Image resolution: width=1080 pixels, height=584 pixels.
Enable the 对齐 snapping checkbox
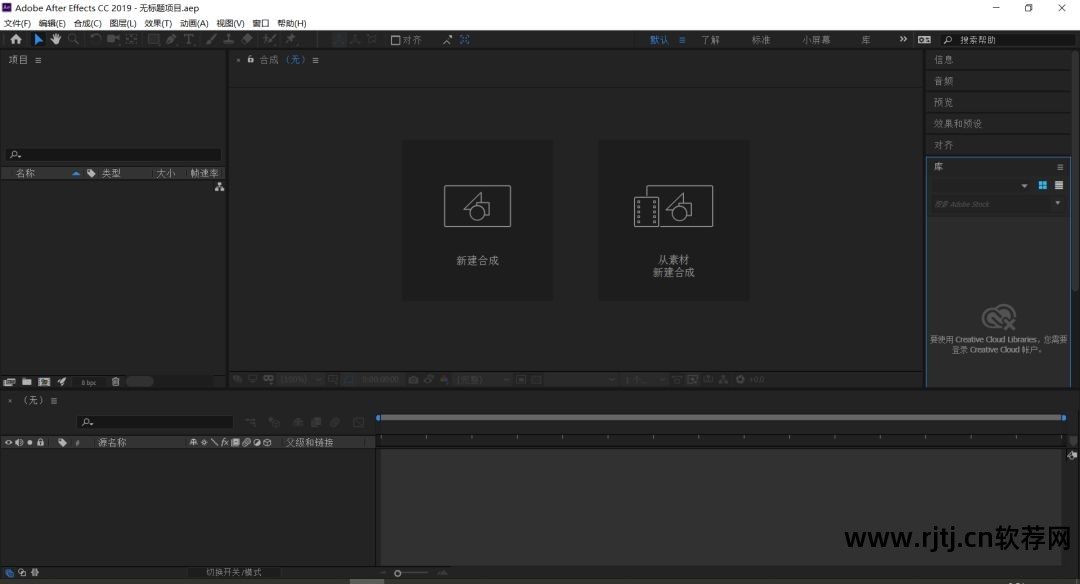(x=397, y=40)
